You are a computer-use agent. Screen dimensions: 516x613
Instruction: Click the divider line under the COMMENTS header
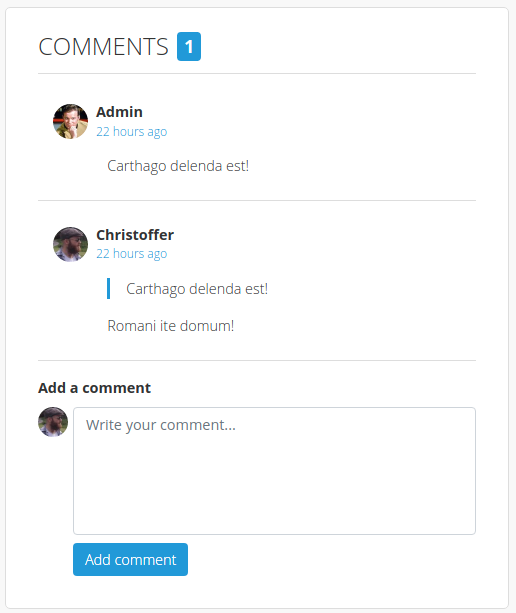click(x=257, y=73)
